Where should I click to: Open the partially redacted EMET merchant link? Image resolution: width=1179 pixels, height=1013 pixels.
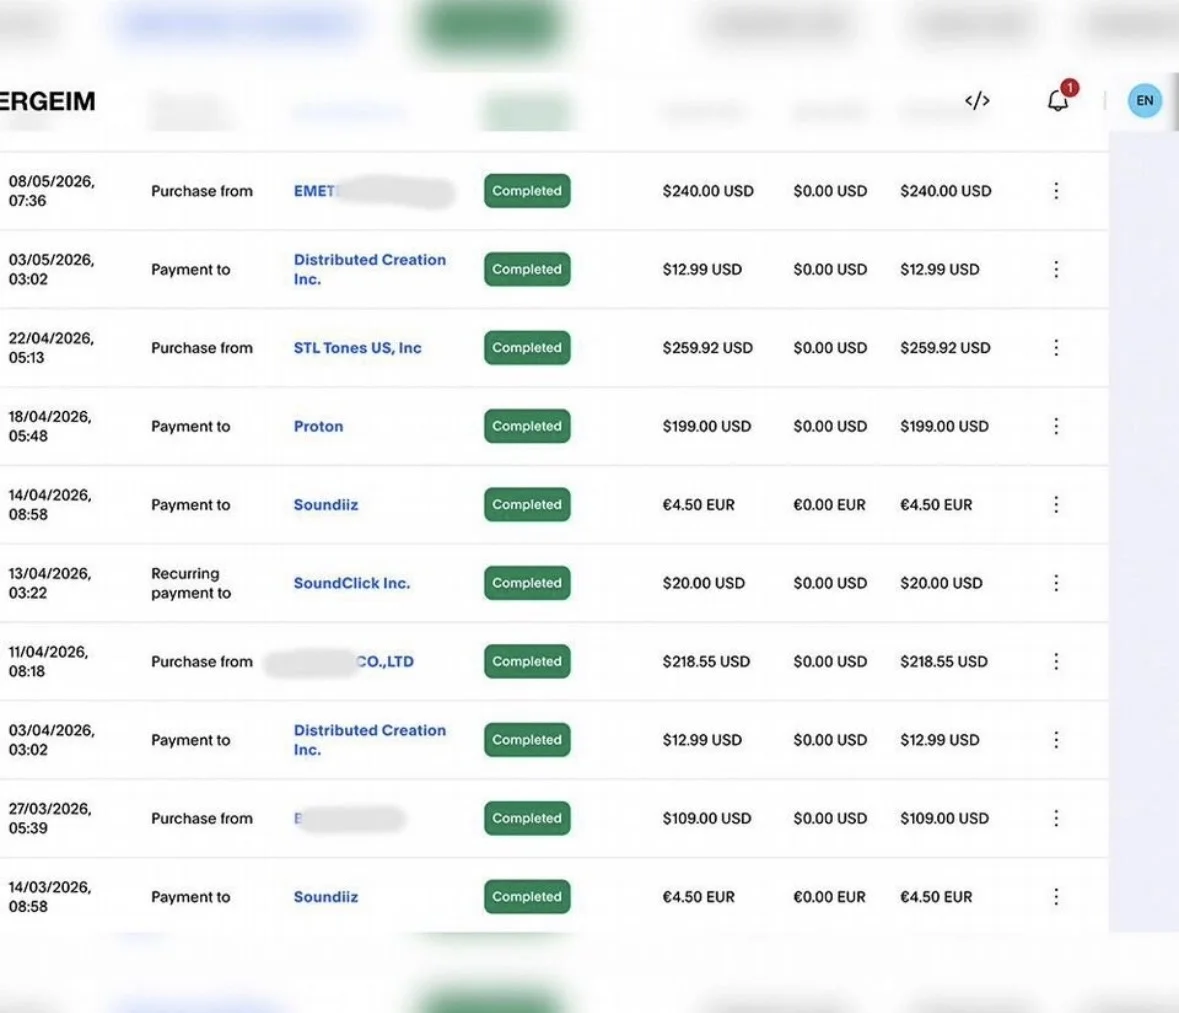coord(315,191)
